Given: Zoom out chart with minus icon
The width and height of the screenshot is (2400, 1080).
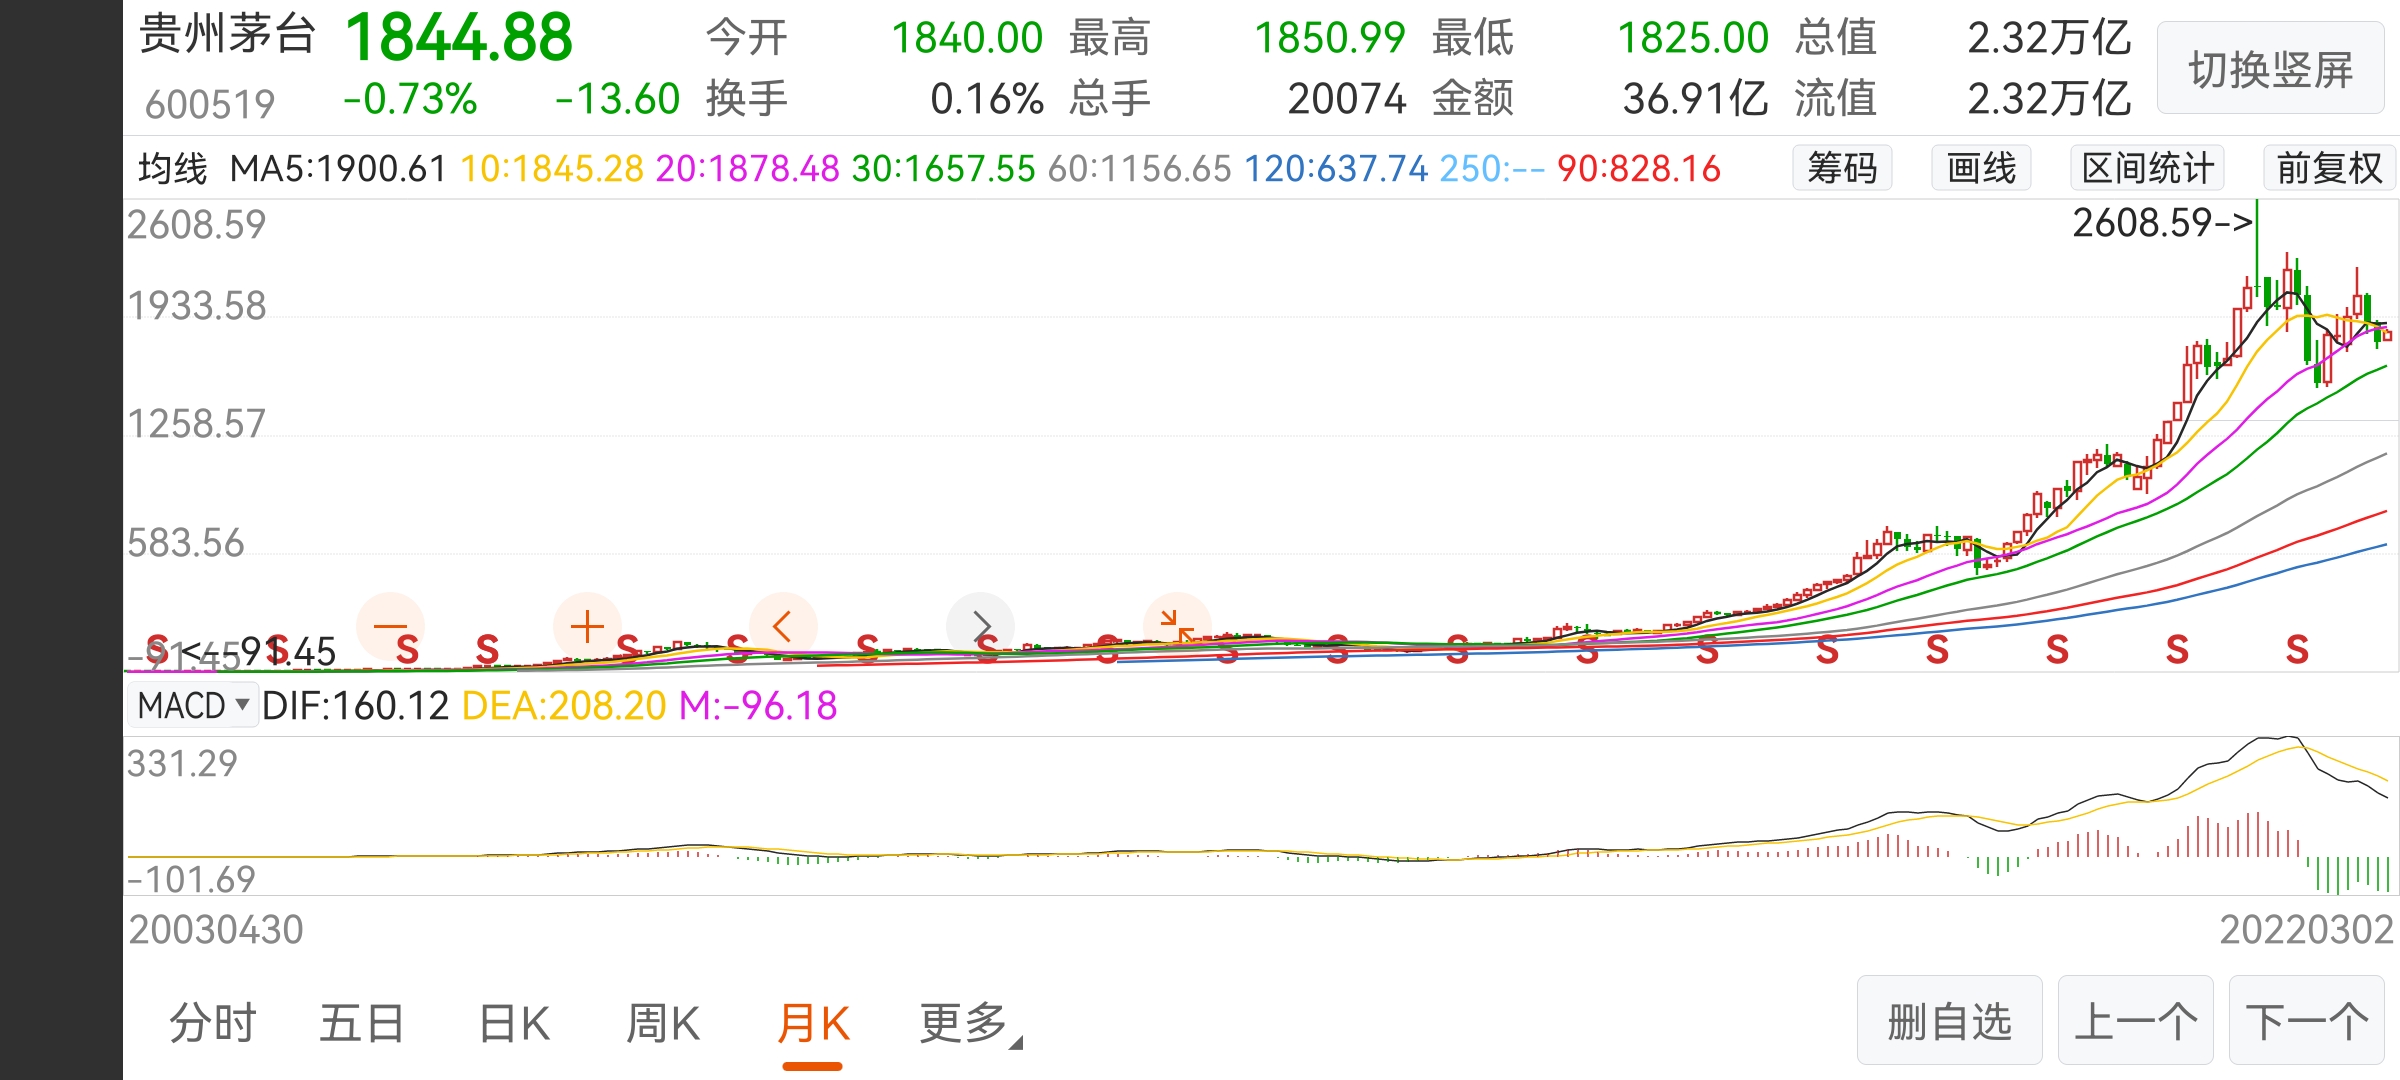Looking at the screenshot, I should click(x=390, y=627).
